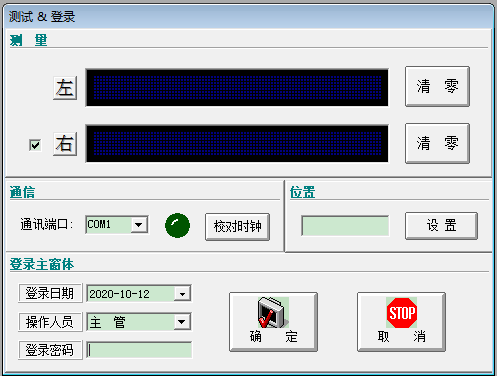Click the 左 left channel label button
The image size is (497, 376).
[65, 88]
